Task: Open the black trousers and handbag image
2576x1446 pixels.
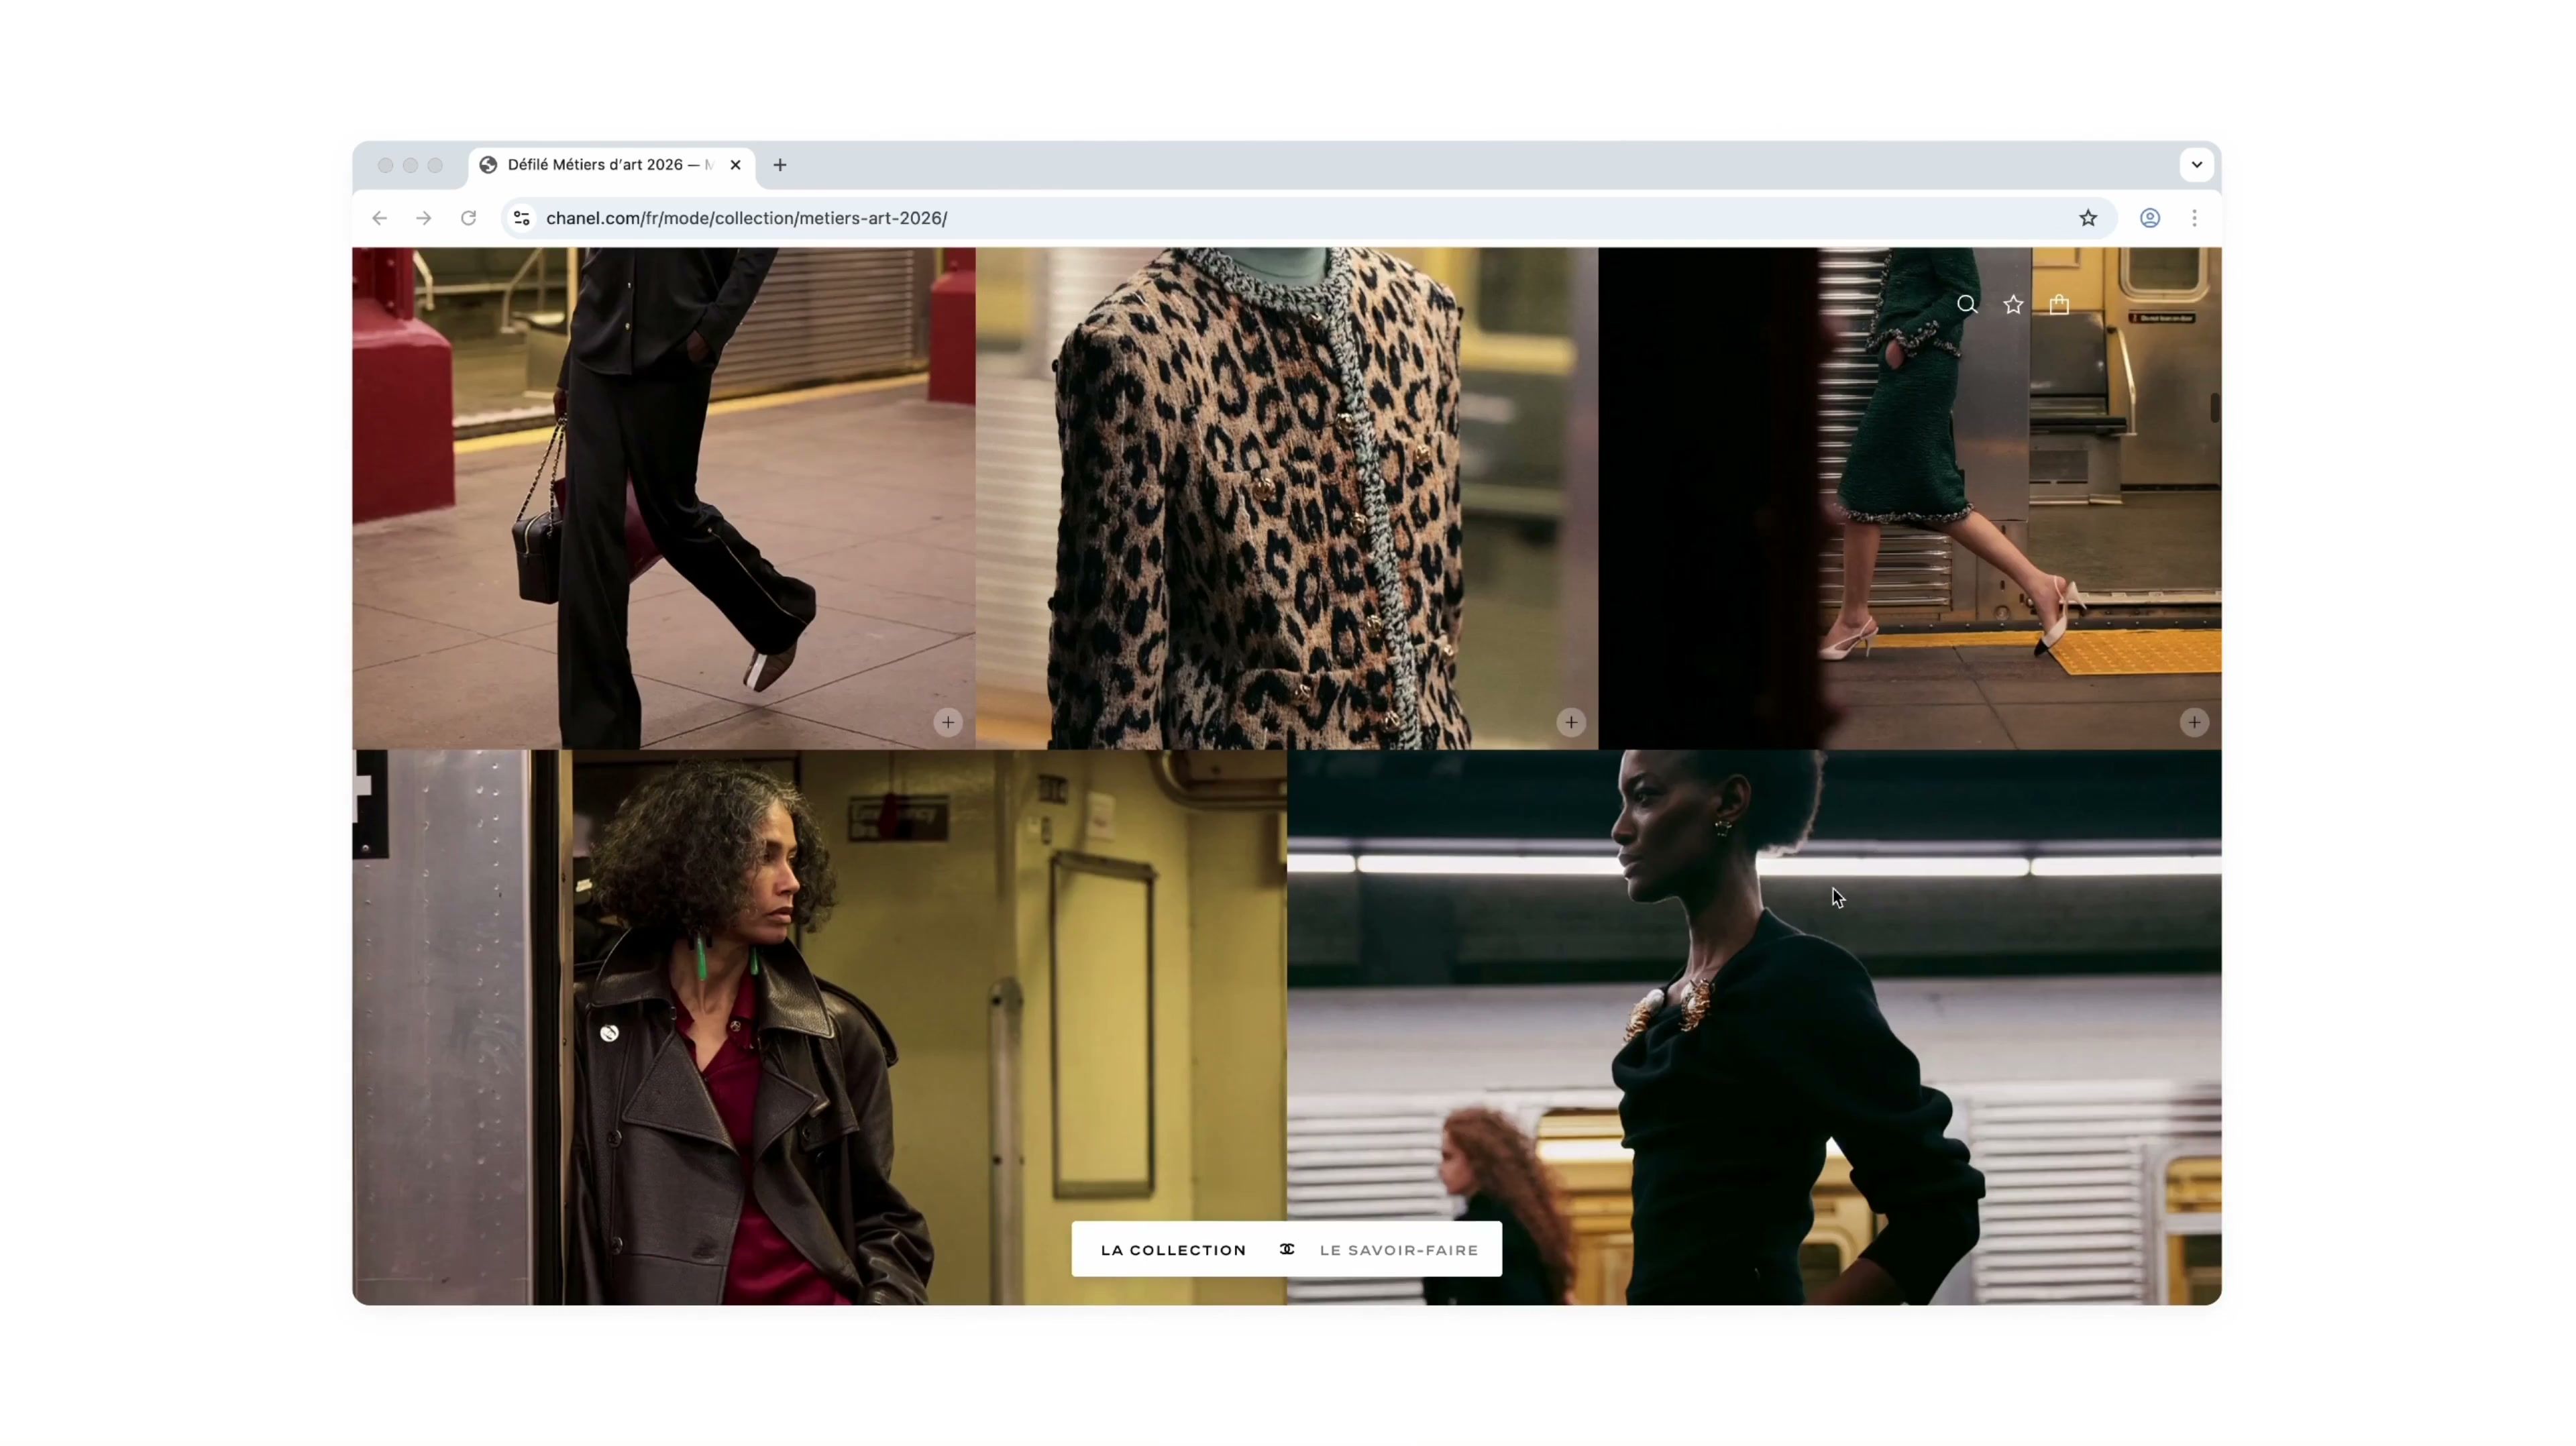Action: click(663, 498)
